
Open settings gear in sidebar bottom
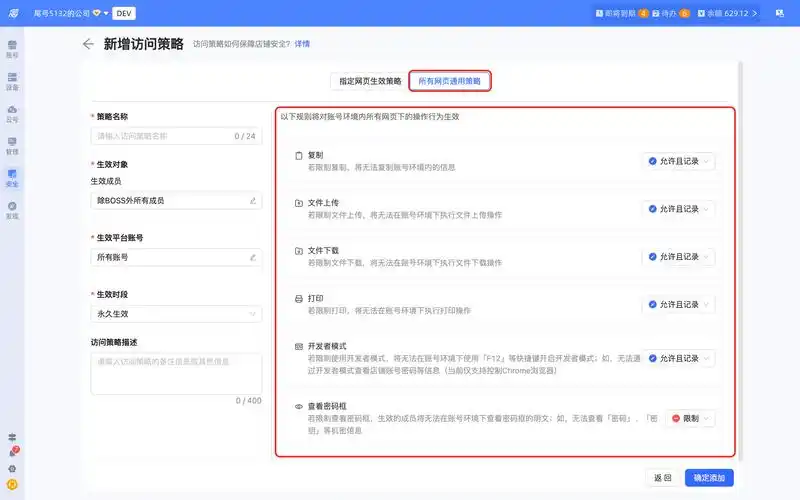pyautogui.click(x=12, y=468)
